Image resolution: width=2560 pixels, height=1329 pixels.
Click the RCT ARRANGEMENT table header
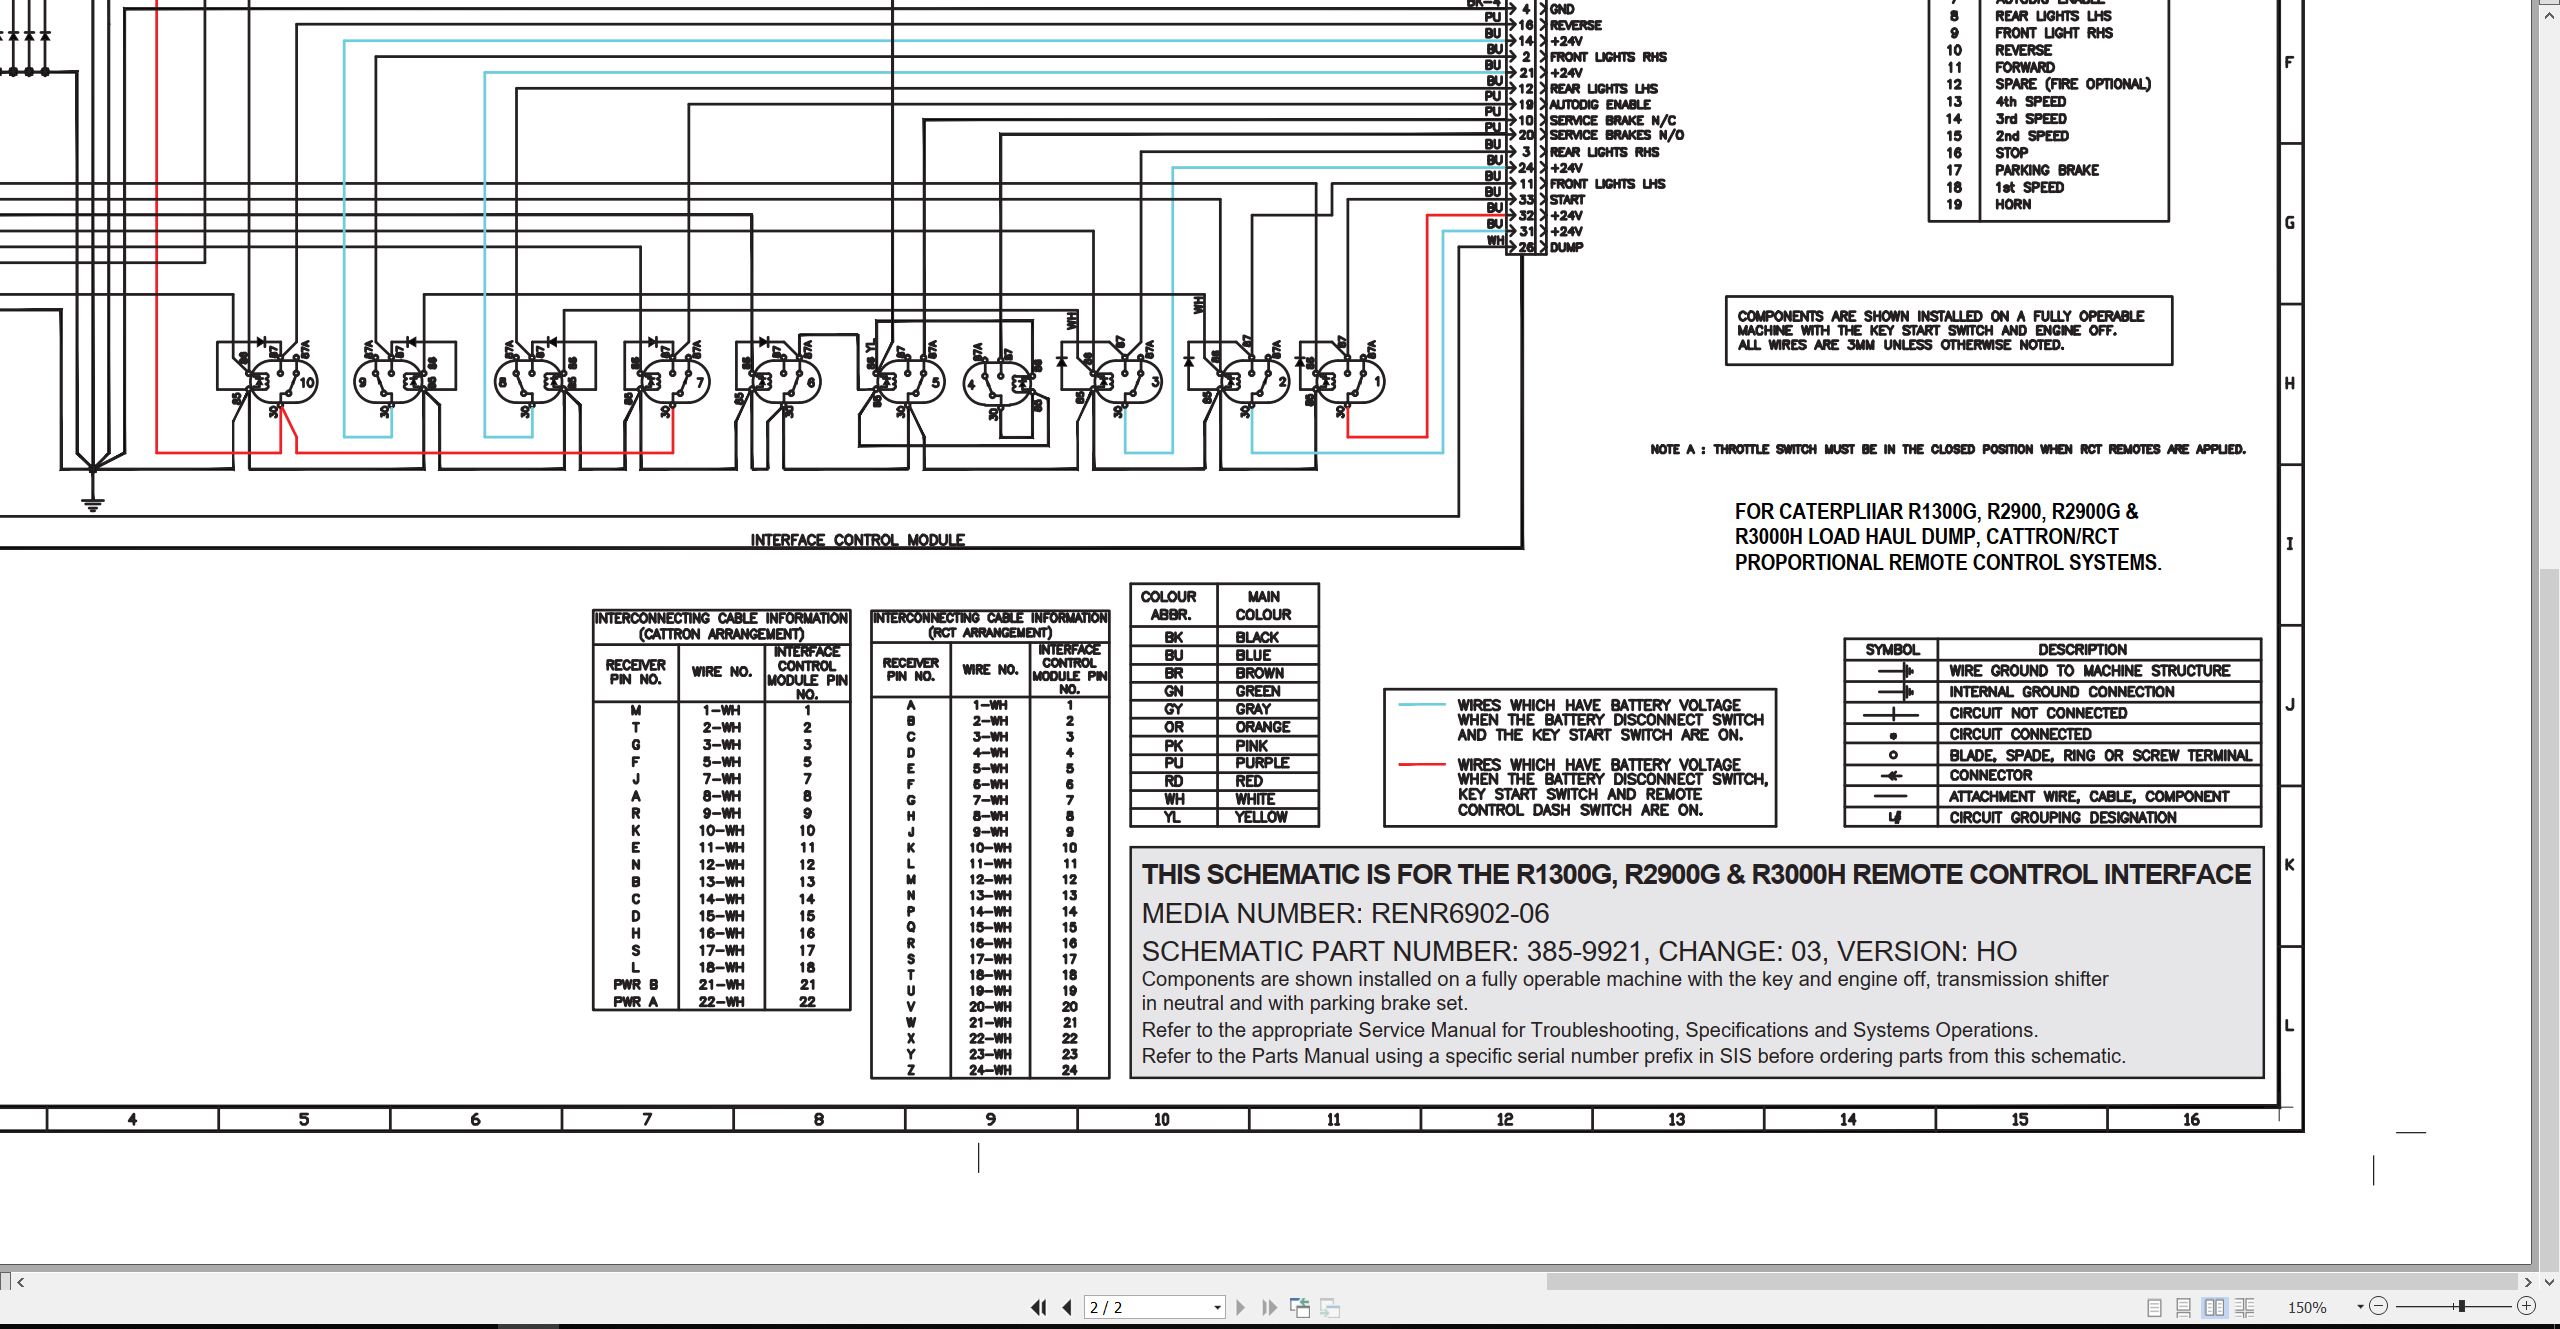click(x=990, y=625)
